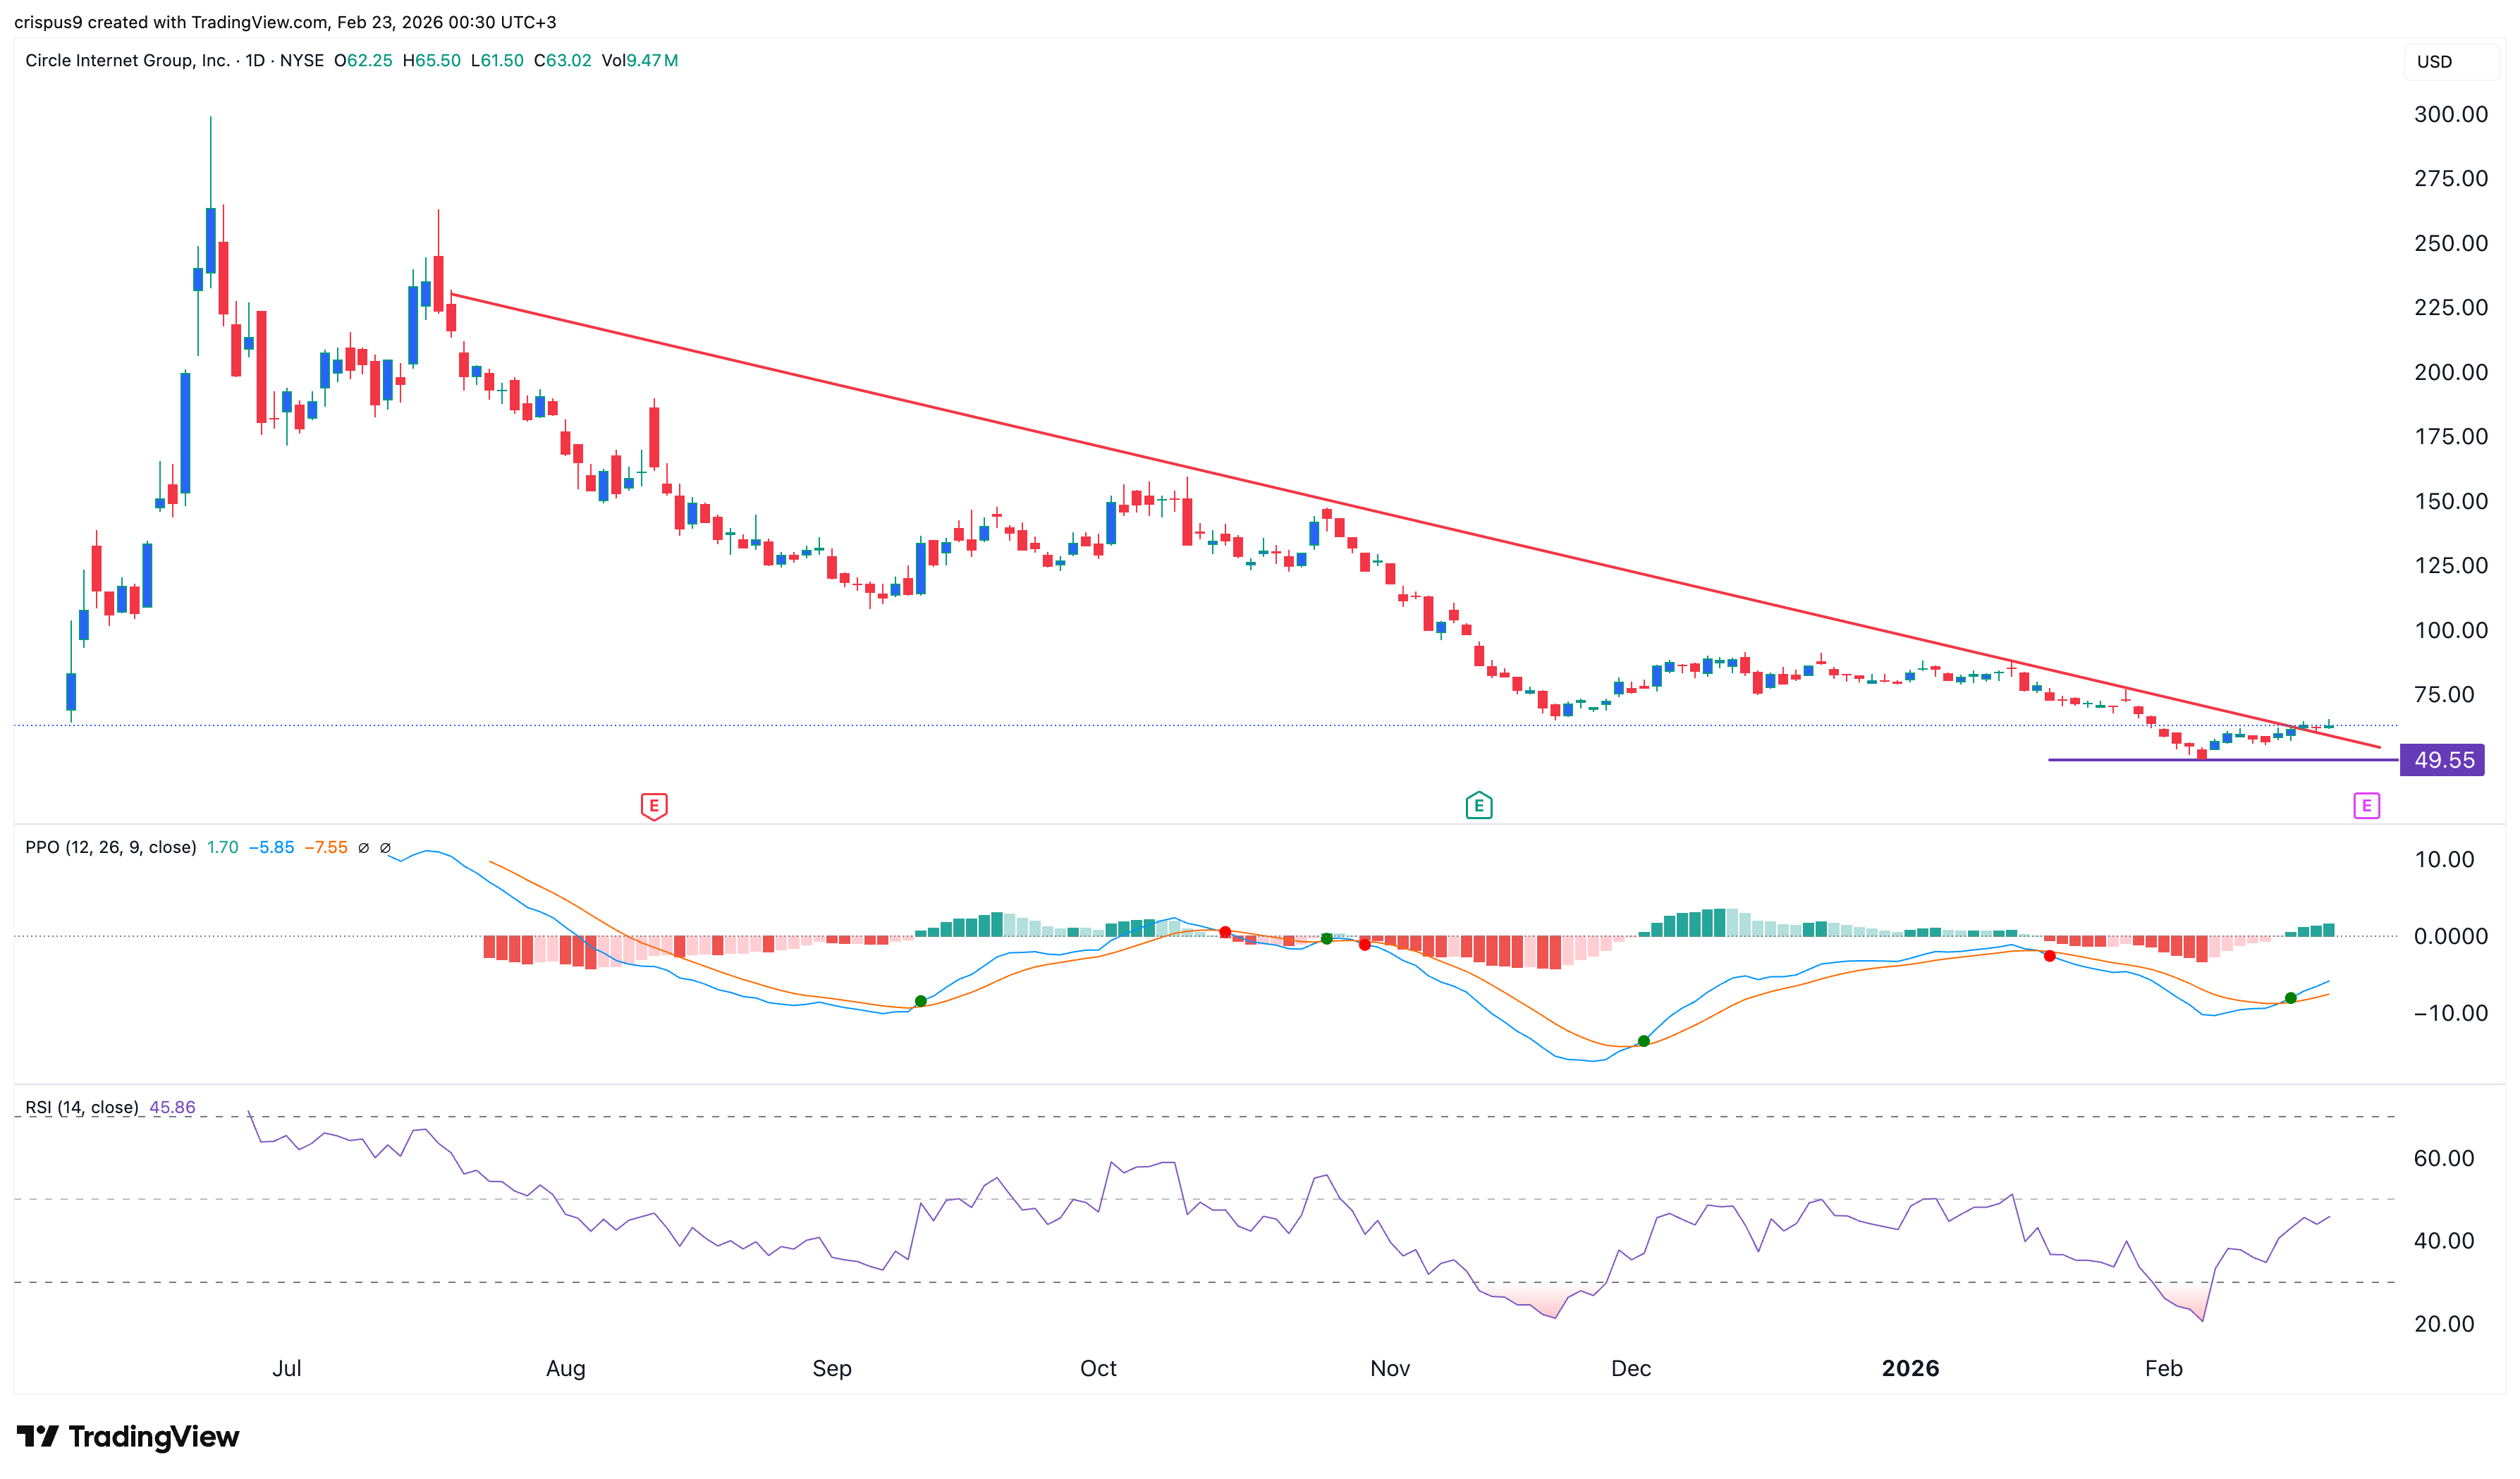Click the RSI (14, close) indicator title
The image size is (2520, 1479).
tap(82, 1107)
